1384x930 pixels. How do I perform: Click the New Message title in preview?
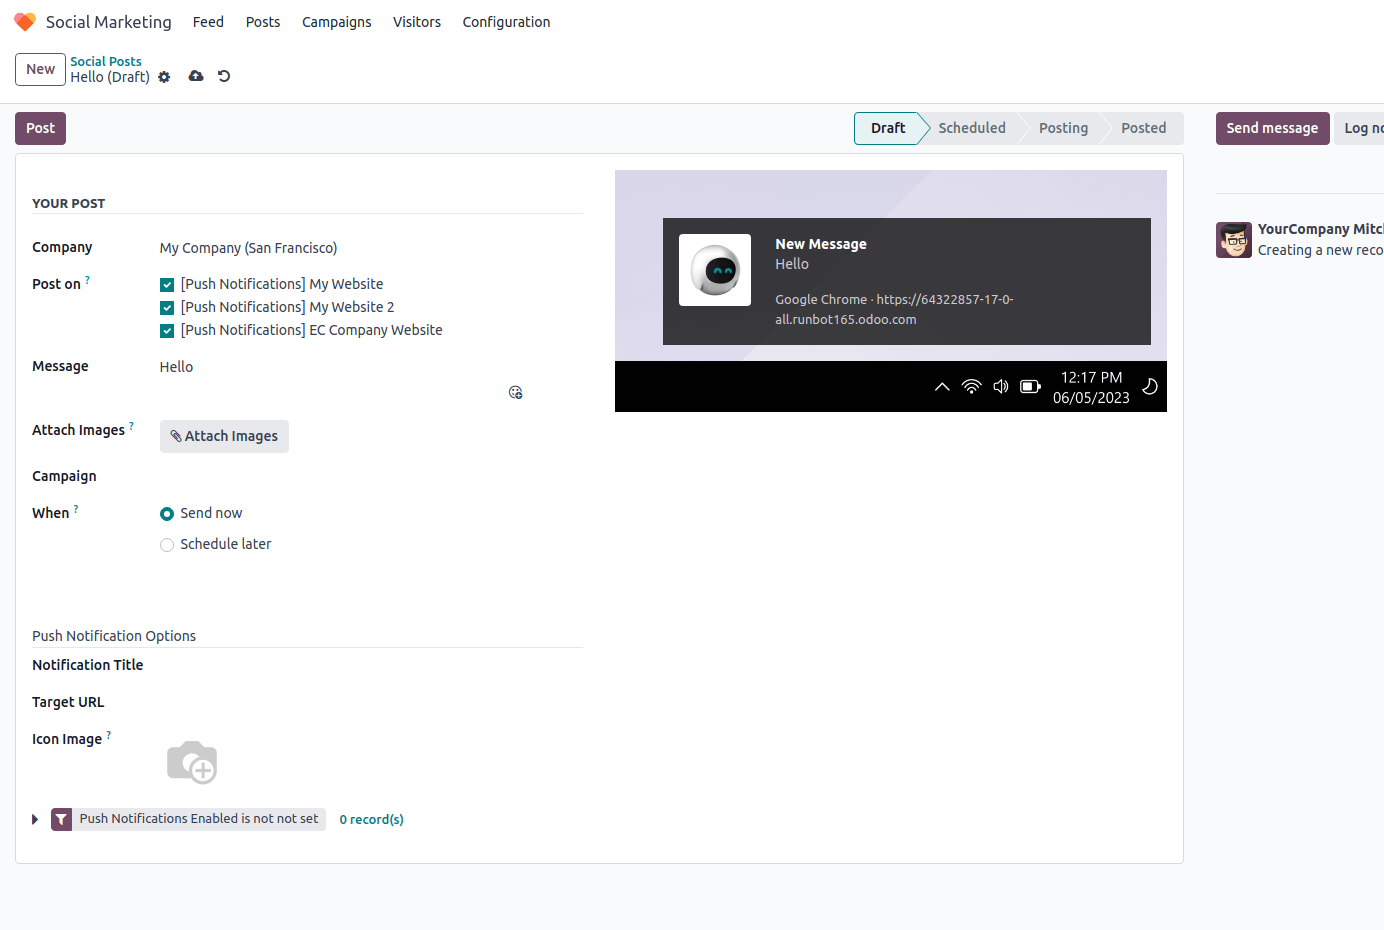[x=821, y=244]
